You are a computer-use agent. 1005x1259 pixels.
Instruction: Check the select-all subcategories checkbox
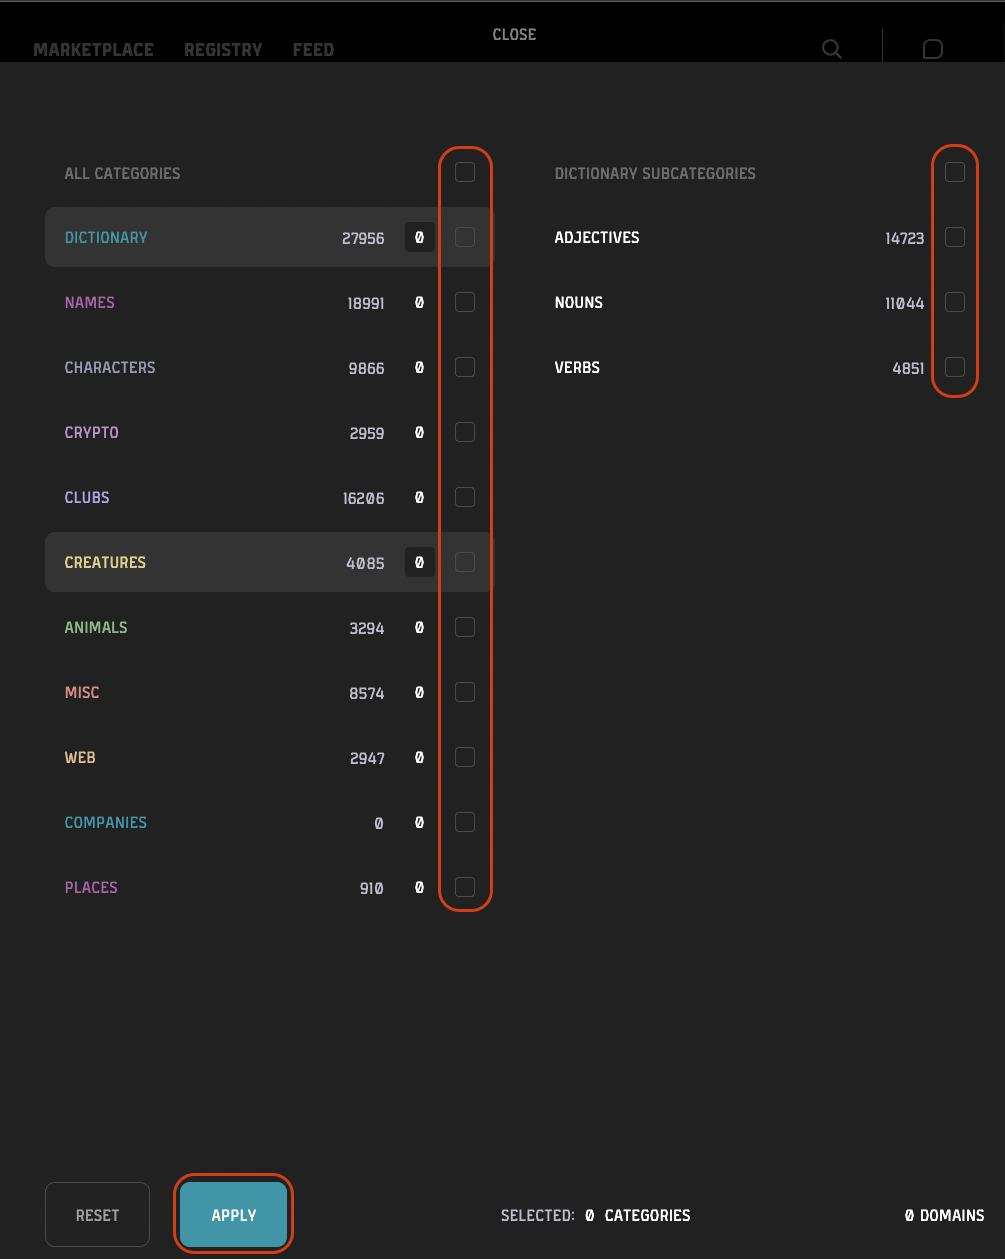click(x=954, y=172)
